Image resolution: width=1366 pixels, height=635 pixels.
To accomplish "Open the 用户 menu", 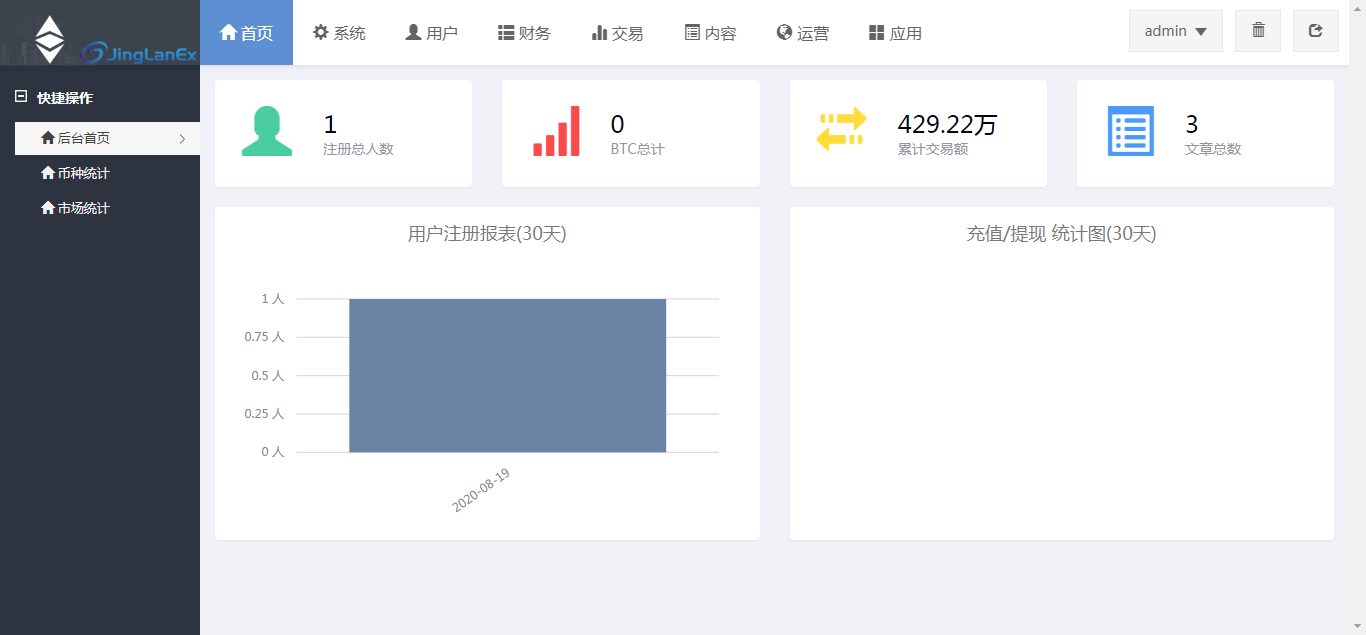I will pyautogui.click(x=431, y=33).
